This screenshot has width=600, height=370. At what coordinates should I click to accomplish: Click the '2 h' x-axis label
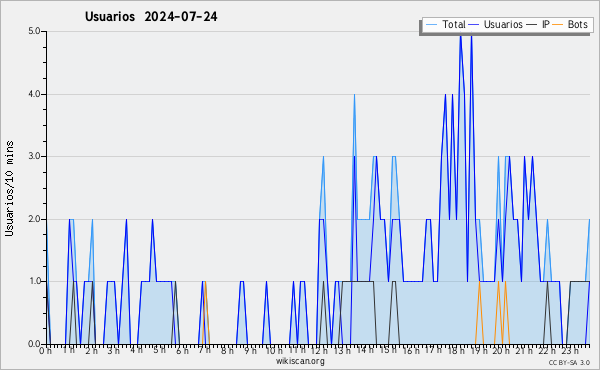pos(91,351)
